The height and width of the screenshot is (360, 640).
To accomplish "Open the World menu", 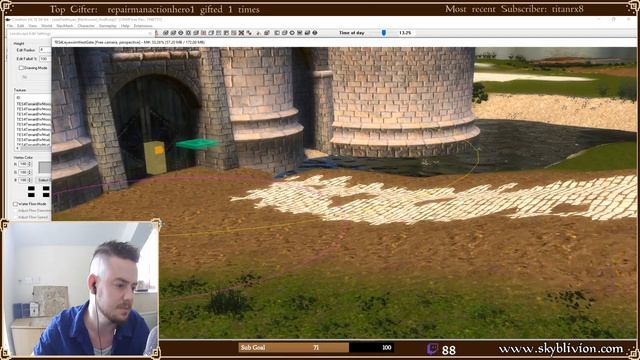I will coord(47,26).
